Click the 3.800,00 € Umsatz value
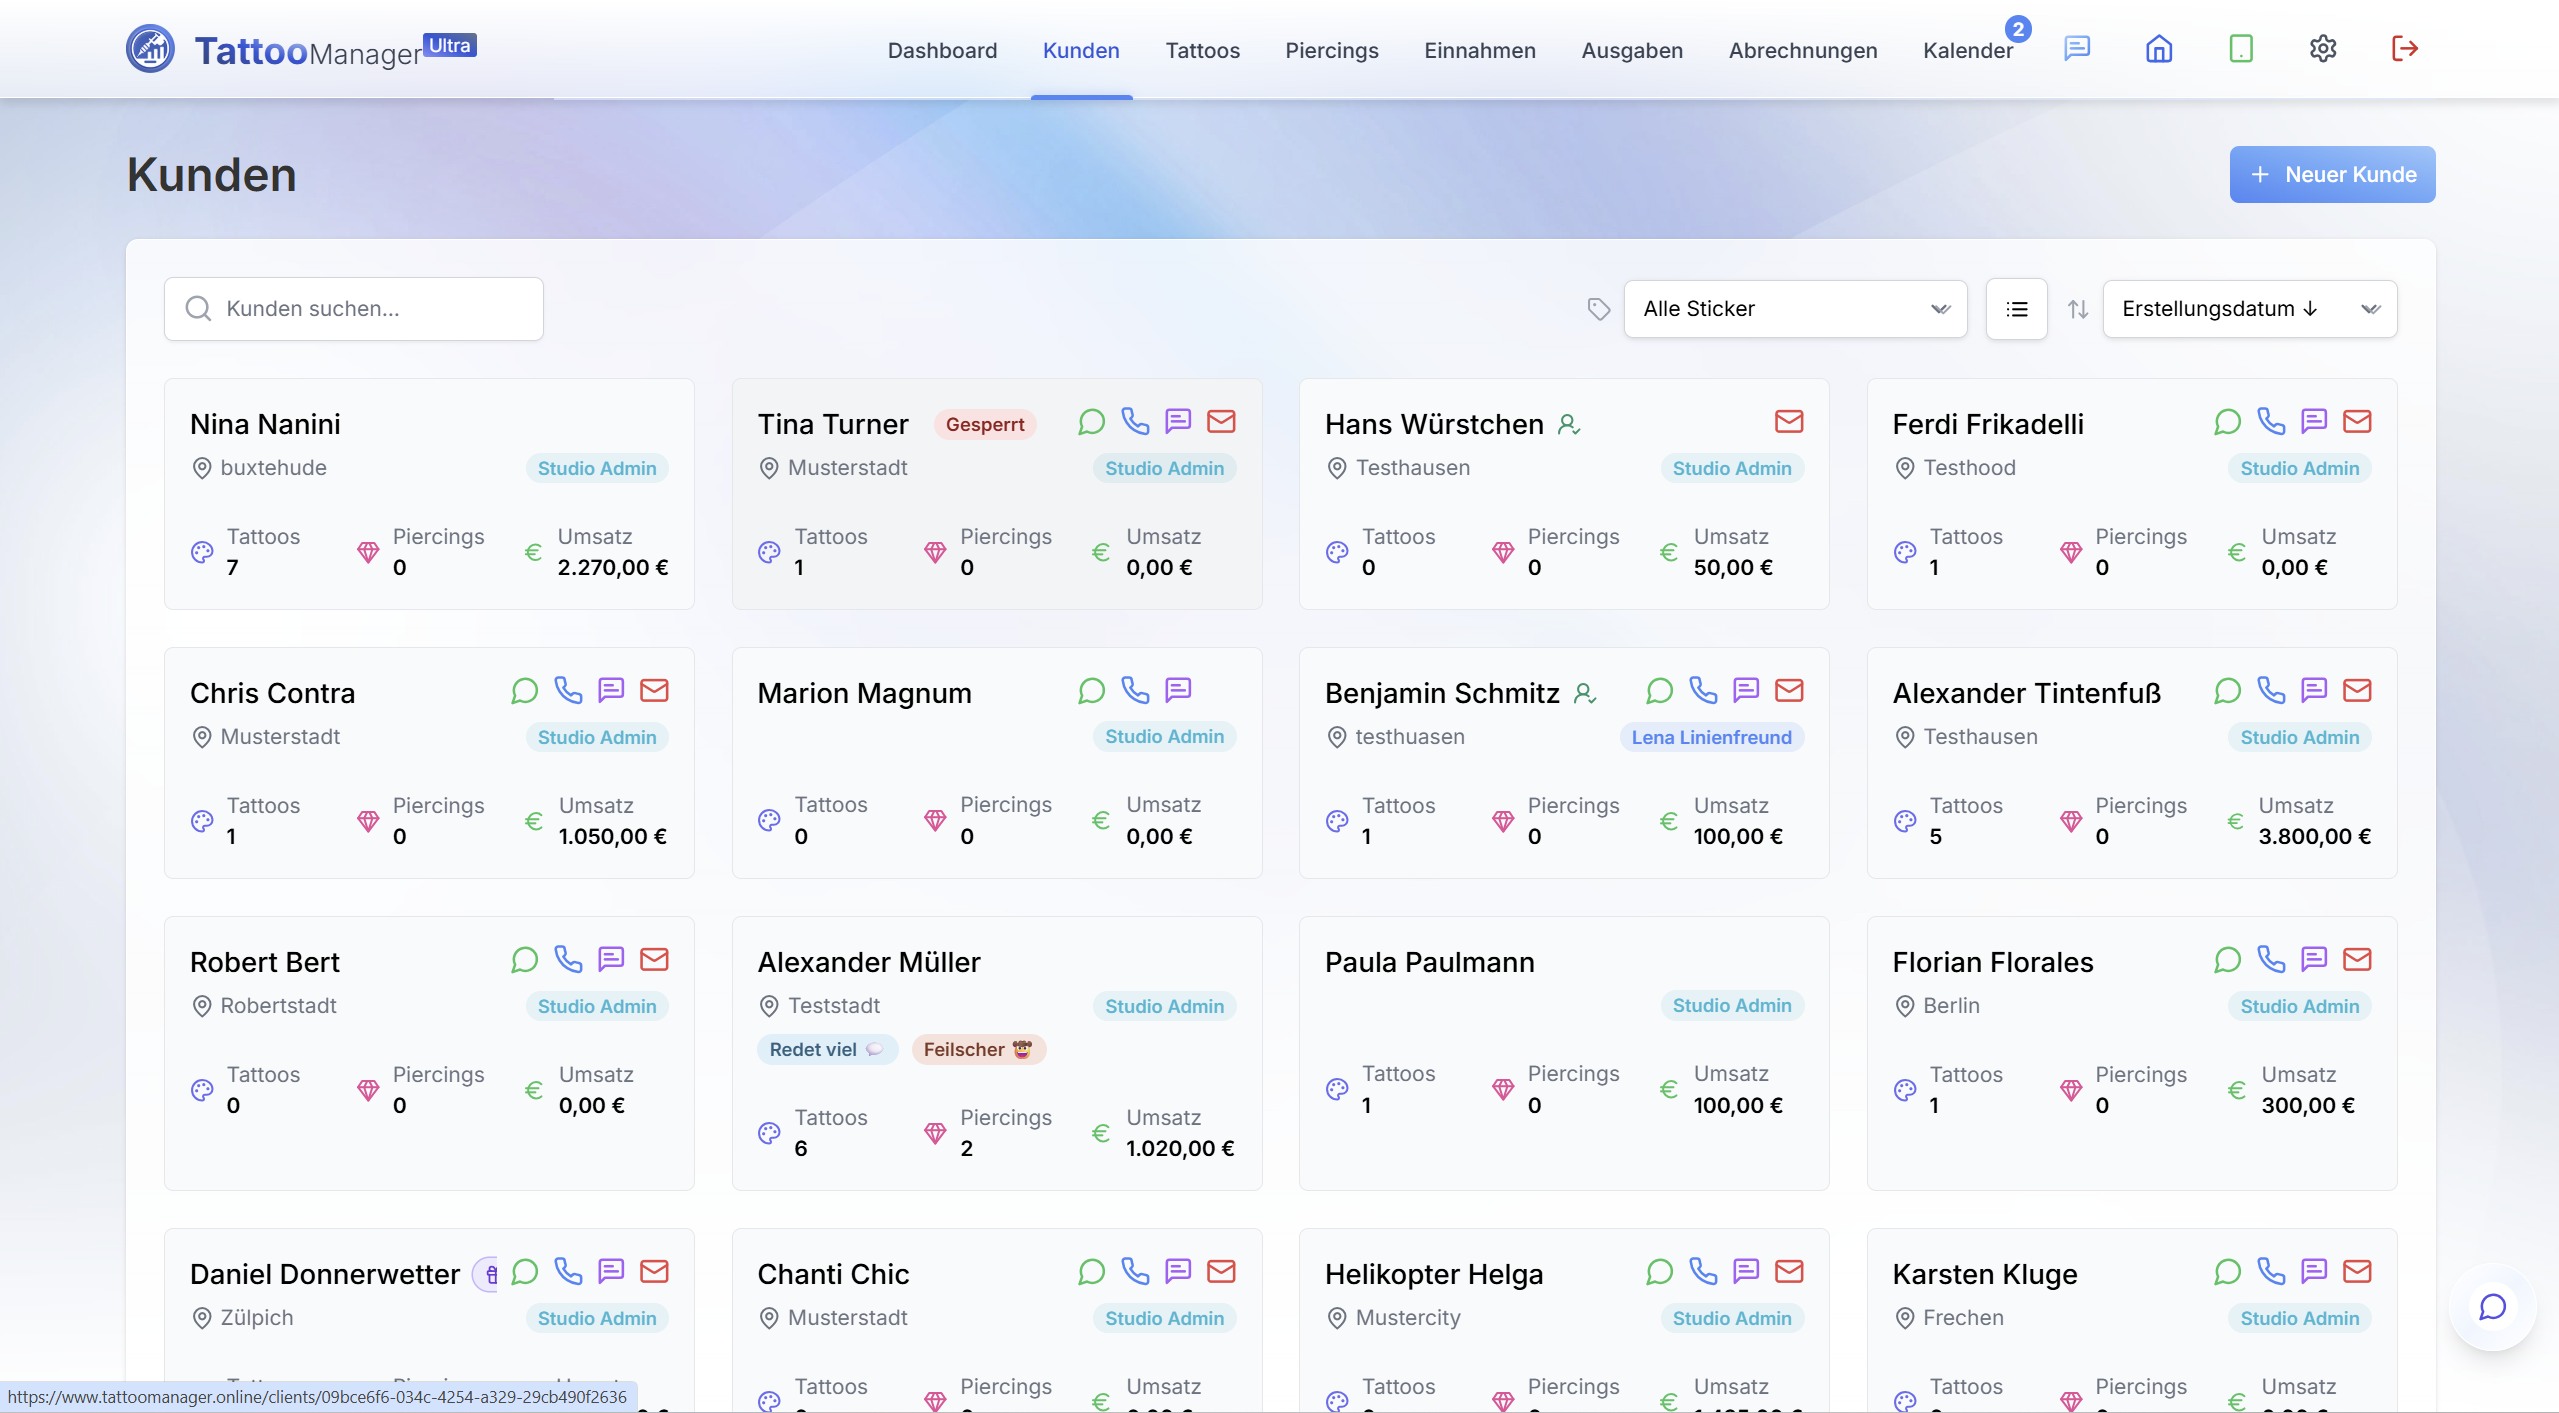 tap(2314, 836)
